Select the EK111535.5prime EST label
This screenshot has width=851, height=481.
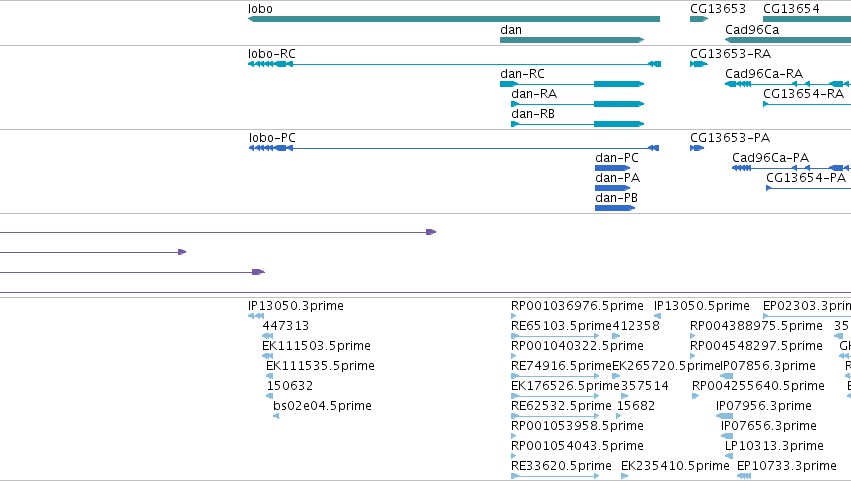tap(320, 366)
